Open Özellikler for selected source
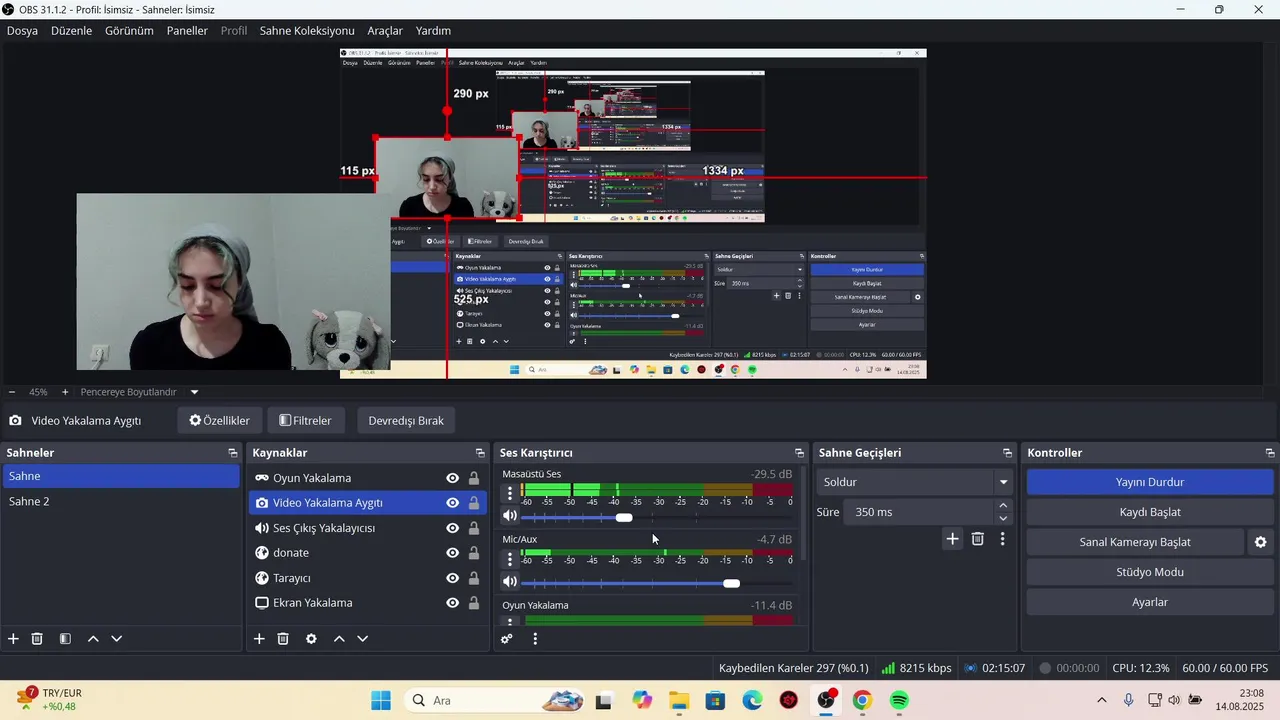The width and height of the screenshot is (1280, 720). 219,421
